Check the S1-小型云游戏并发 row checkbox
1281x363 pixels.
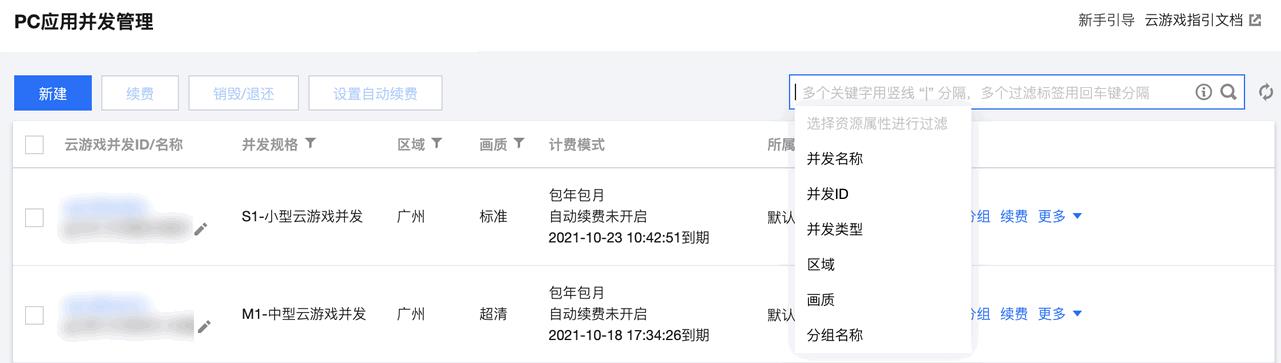(34, 217)
